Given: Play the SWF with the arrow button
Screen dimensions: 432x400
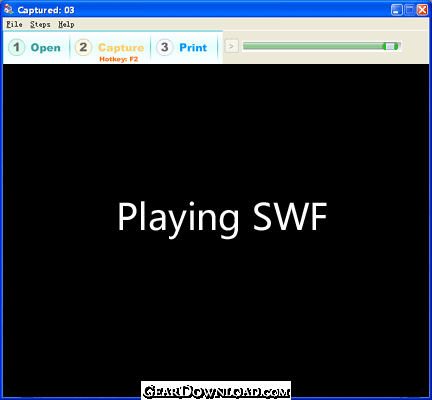Looking at the screenshot, I should [x=231, y=46].
